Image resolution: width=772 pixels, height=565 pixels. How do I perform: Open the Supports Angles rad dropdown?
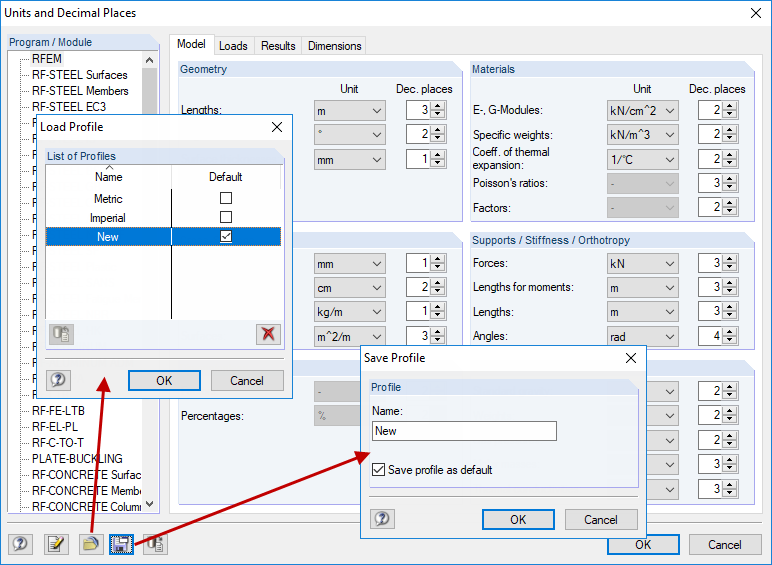point(643,336)
